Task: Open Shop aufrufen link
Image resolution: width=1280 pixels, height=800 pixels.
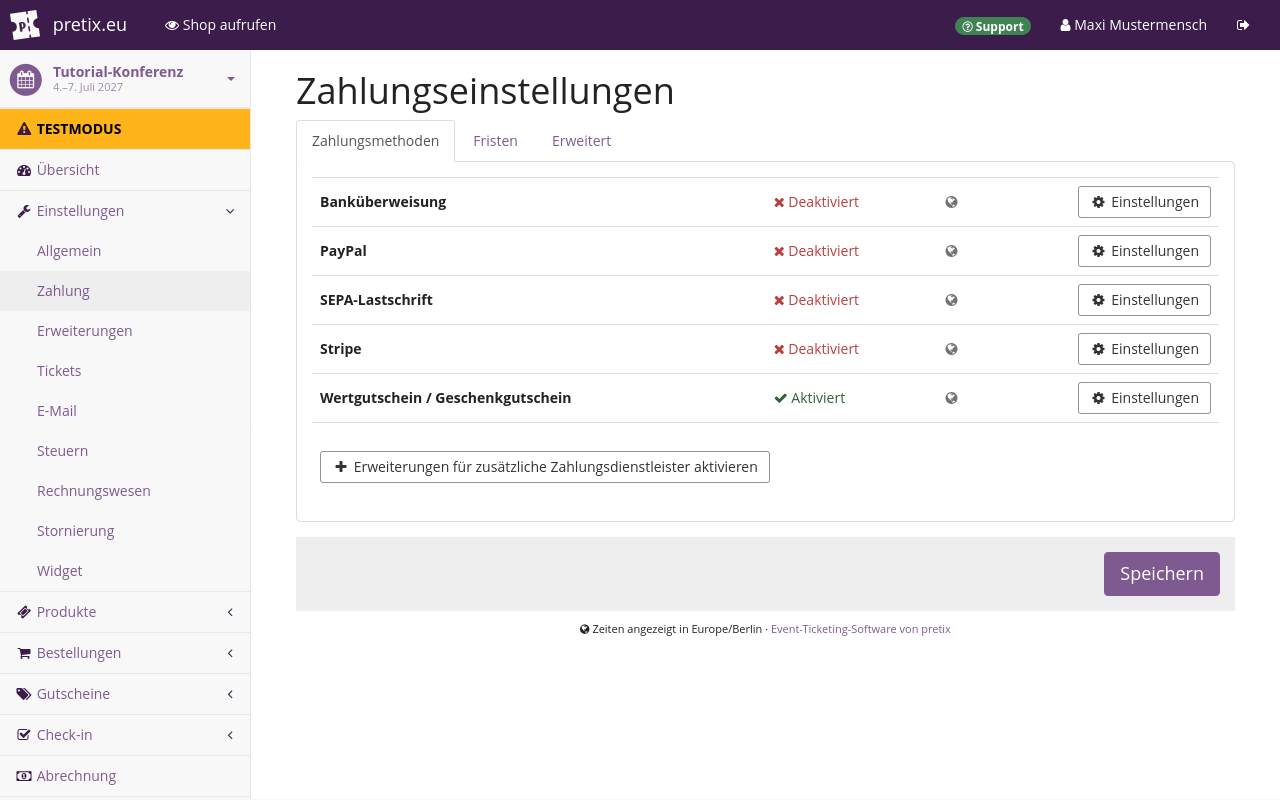Action: (220, 25)
